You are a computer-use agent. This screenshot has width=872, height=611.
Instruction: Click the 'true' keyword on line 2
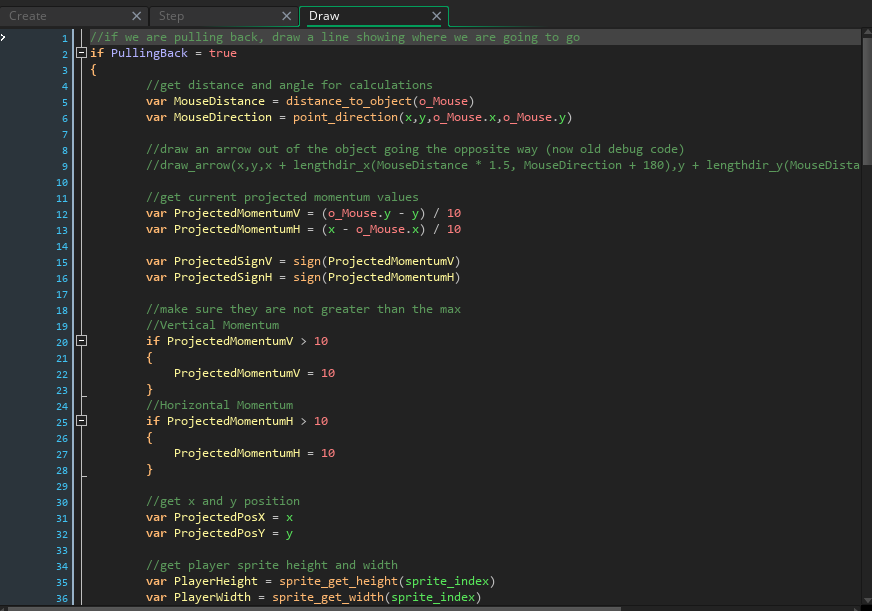pyautogui.click(x=223, y=53)
